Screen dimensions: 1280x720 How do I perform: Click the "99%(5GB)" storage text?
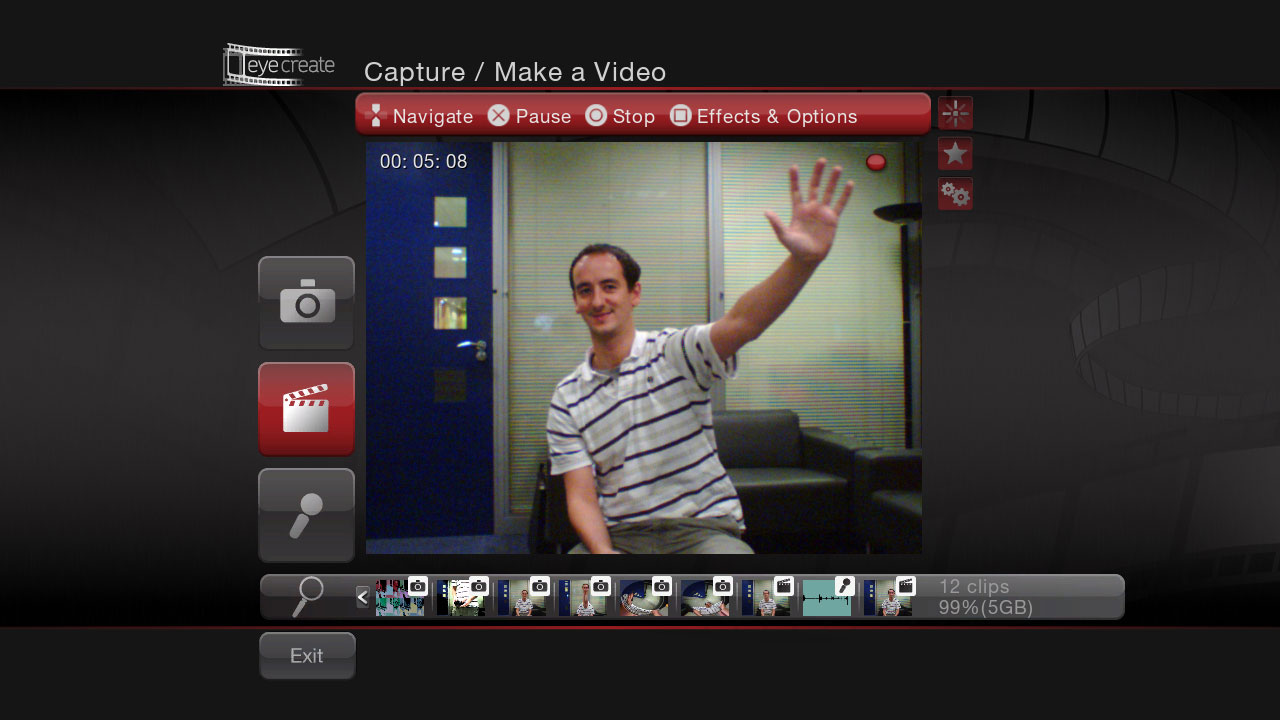(986, 607)
